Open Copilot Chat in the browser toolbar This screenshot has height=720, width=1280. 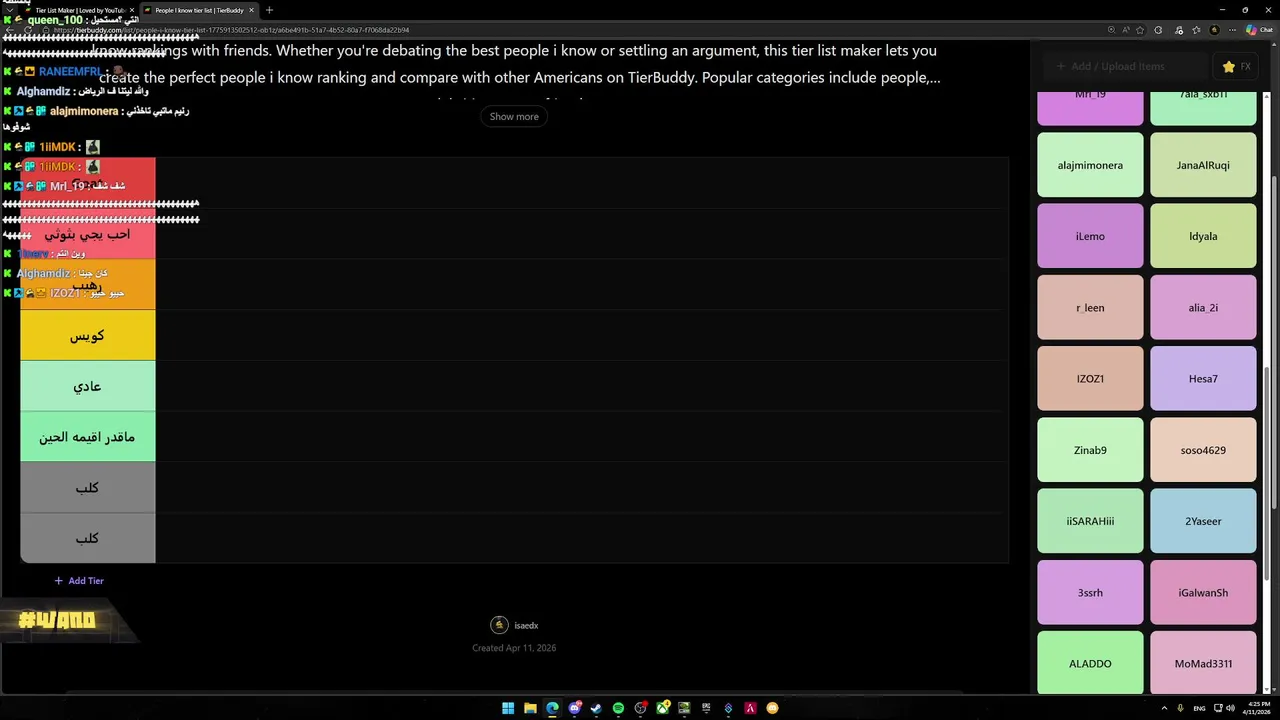pyautogui.click(x=1258, y=30)
